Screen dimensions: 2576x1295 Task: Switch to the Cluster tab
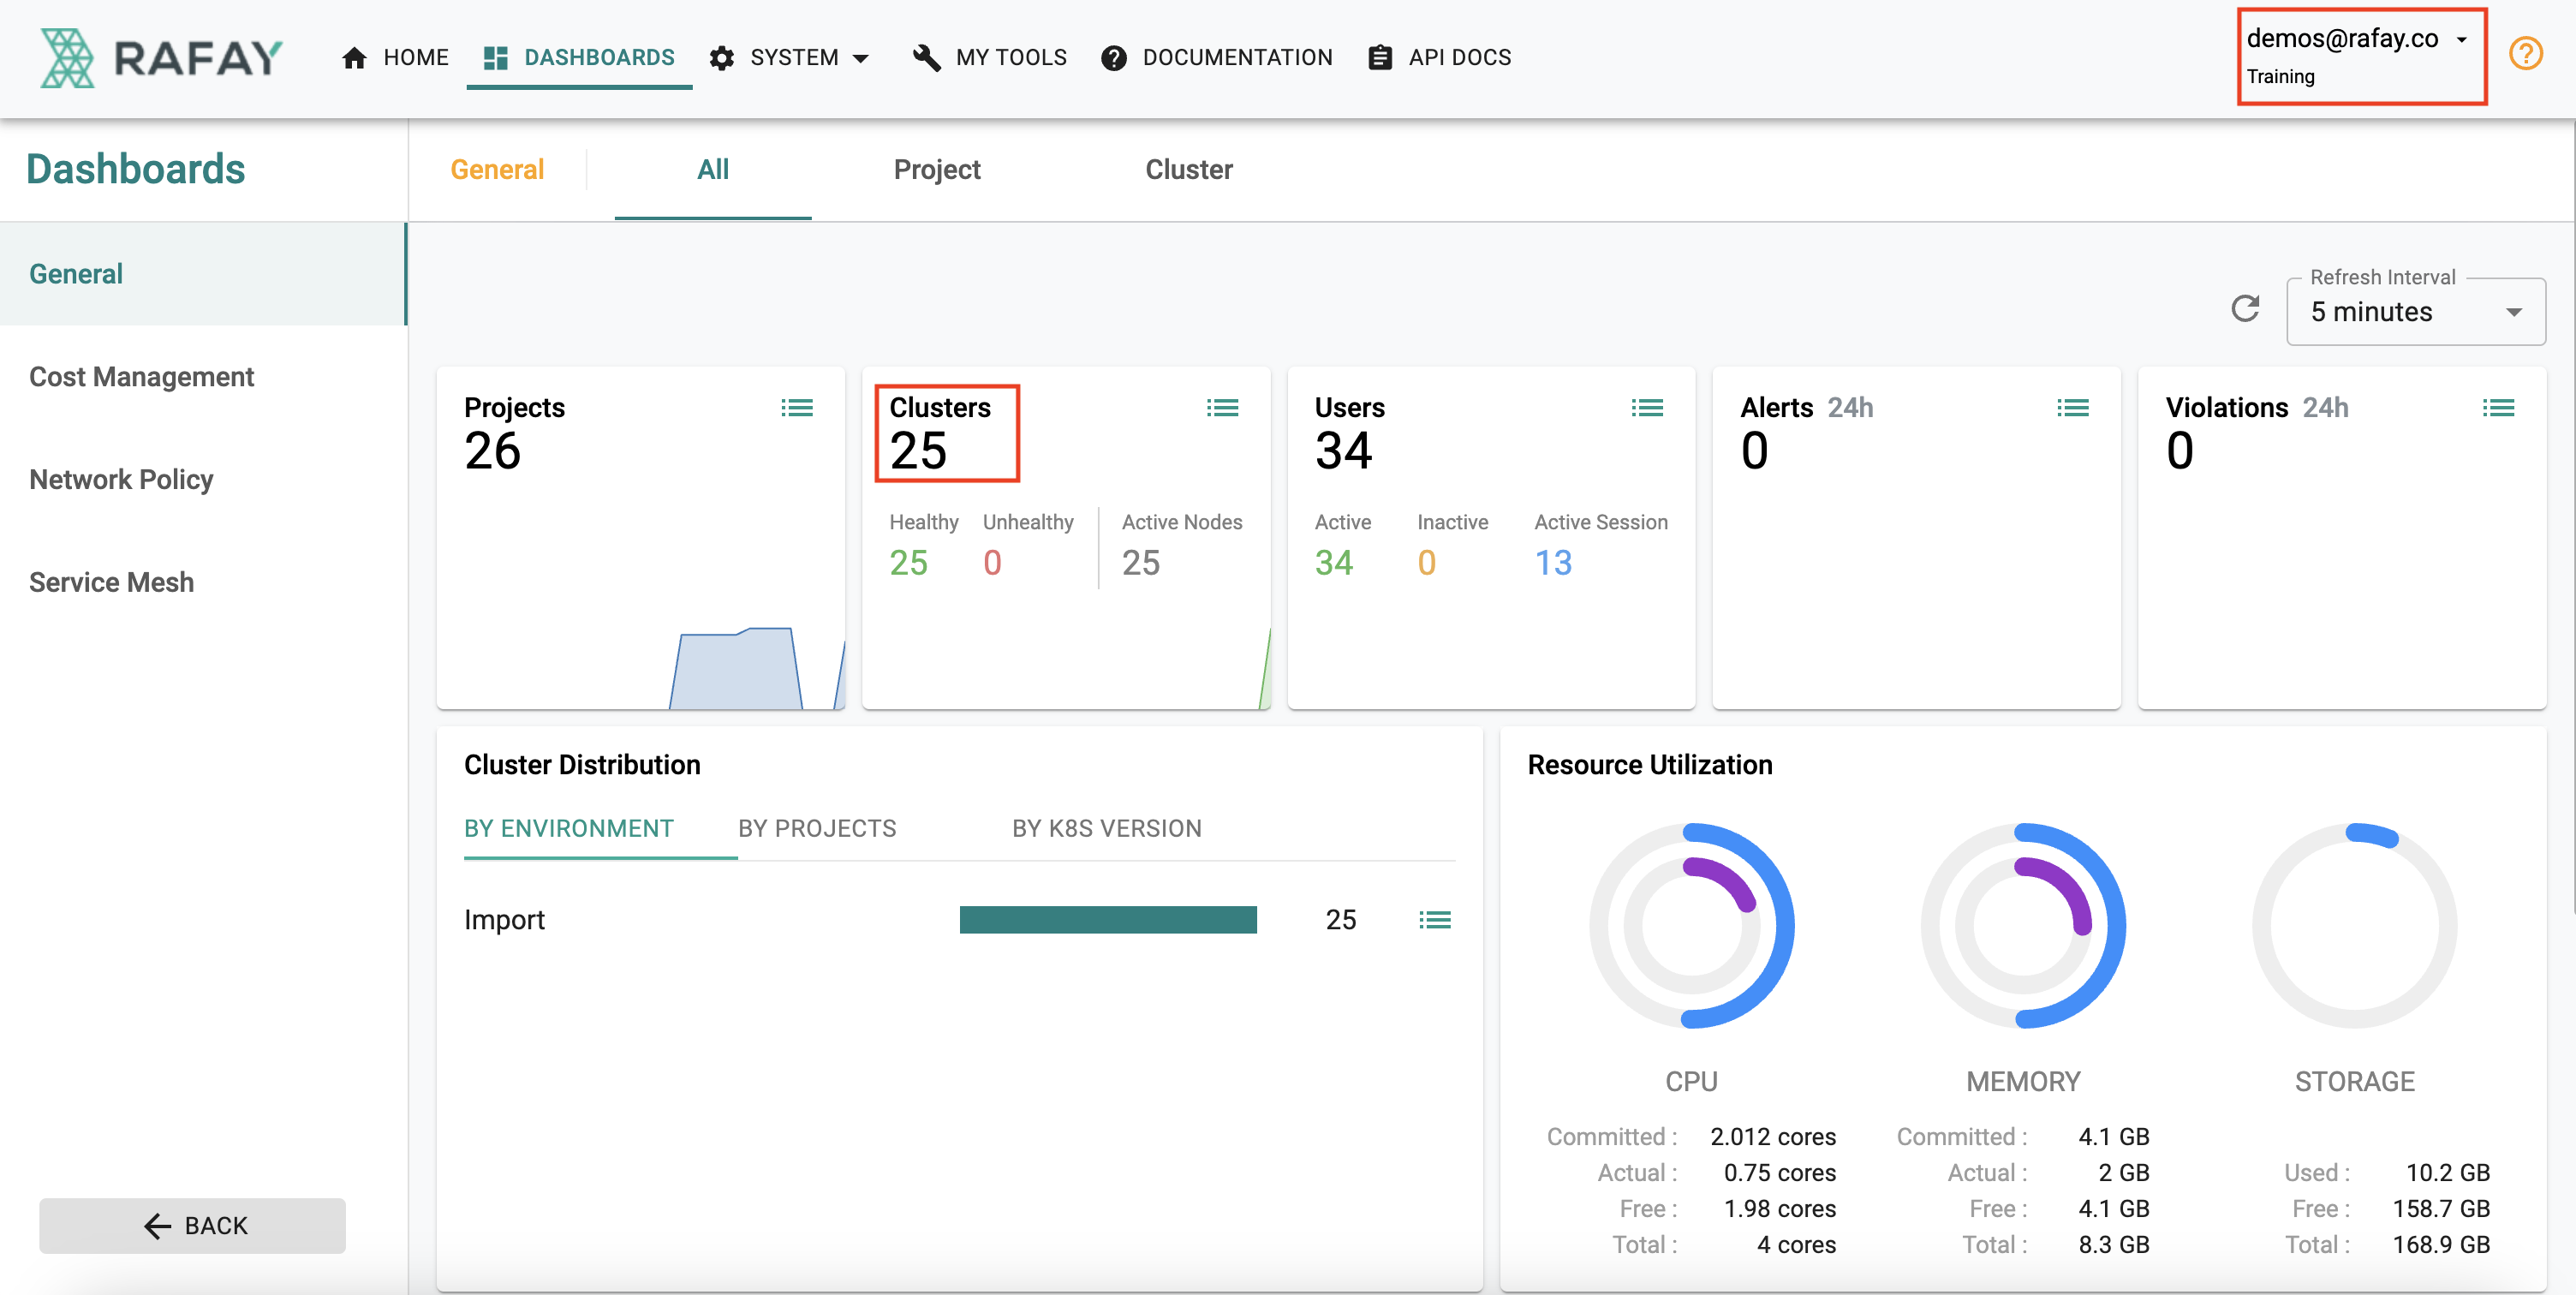pos(1189,170)
